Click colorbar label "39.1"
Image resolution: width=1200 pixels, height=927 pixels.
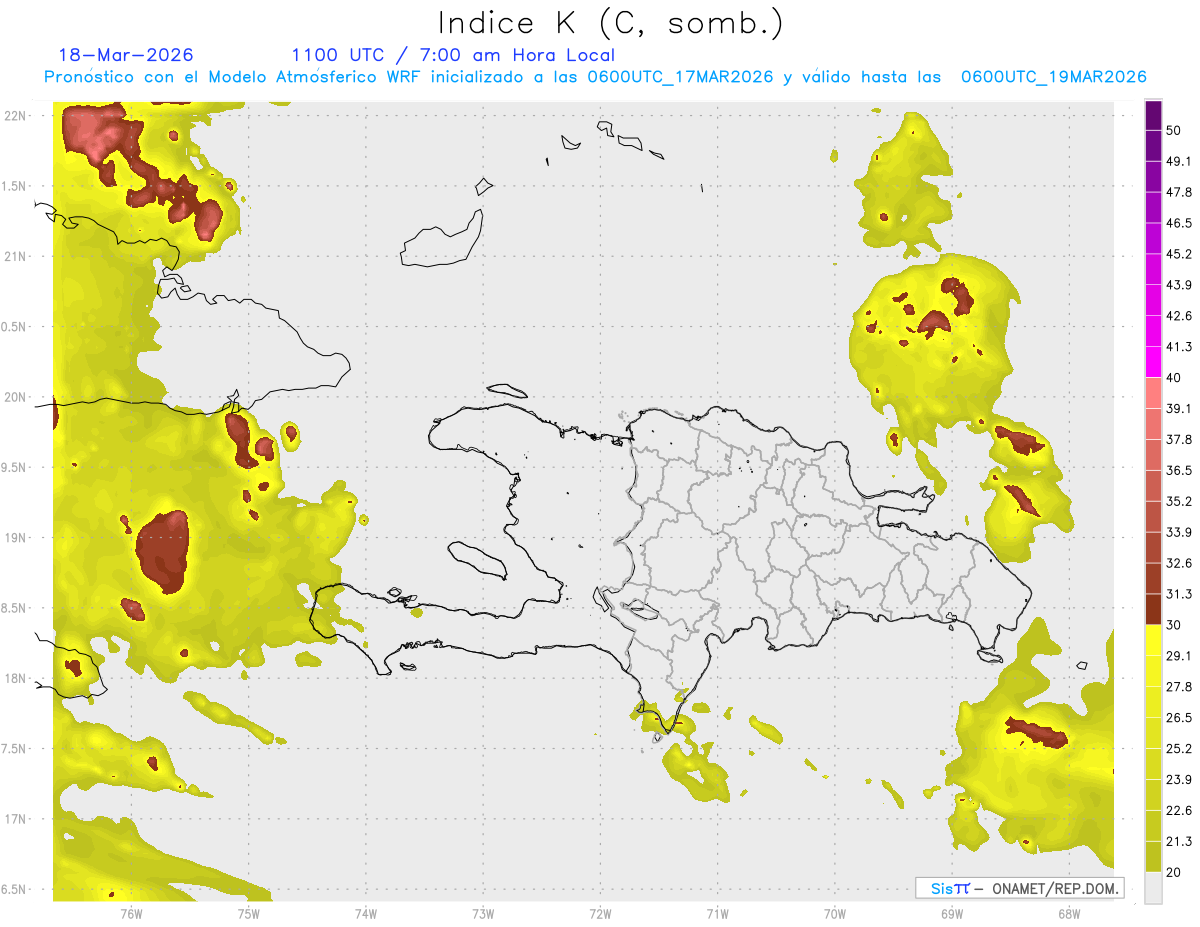1180,408
